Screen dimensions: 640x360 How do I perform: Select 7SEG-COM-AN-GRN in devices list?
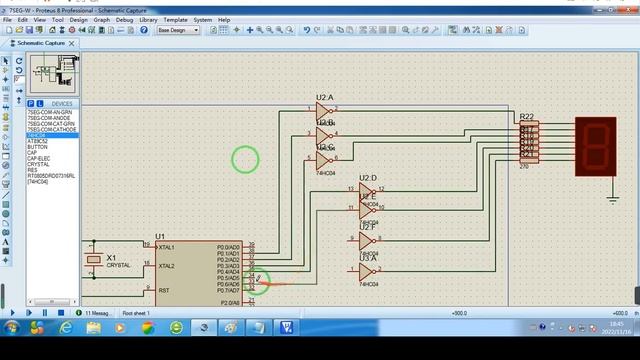pos(50,112)
